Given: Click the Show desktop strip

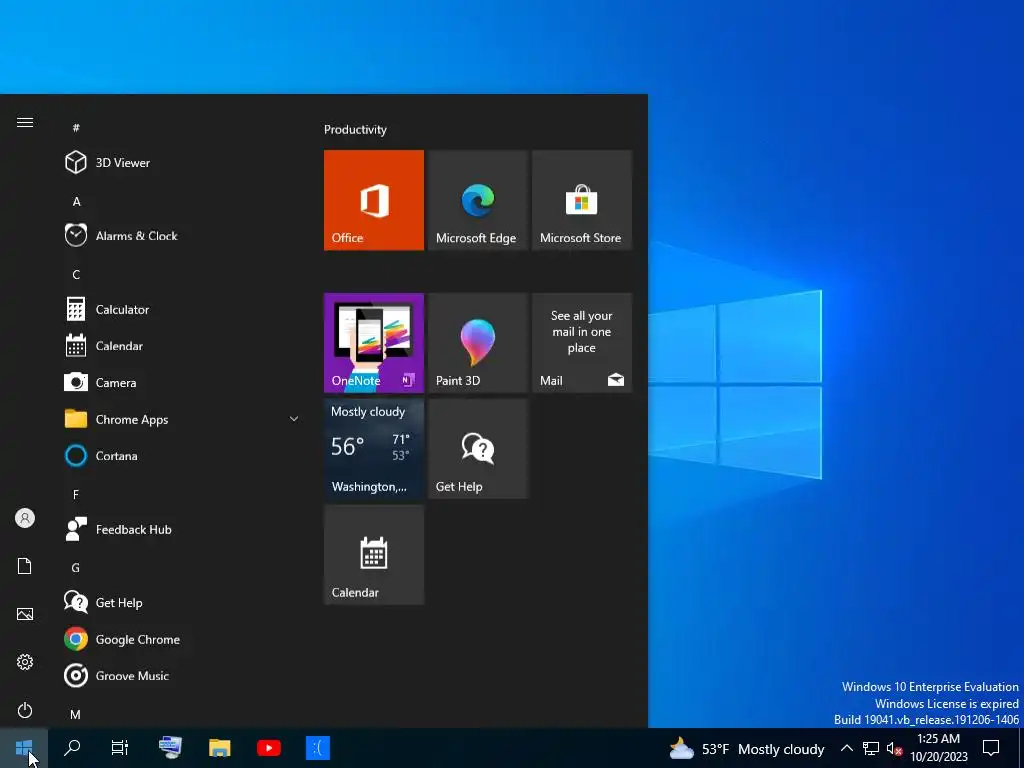Looking at the screenshot, I should pyautogui.click(x=1021, y=748).
